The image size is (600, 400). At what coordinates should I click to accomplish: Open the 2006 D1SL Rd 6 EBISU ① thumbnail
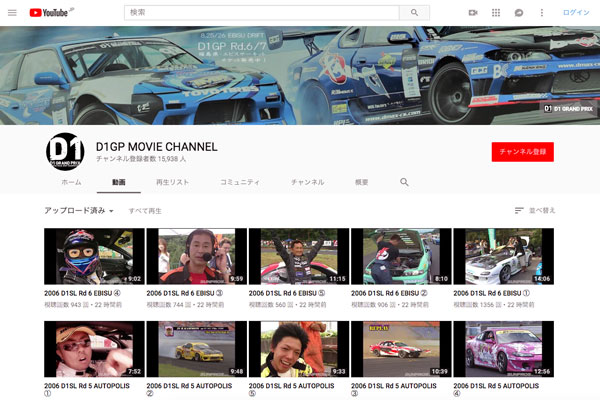tap(503, 256)
